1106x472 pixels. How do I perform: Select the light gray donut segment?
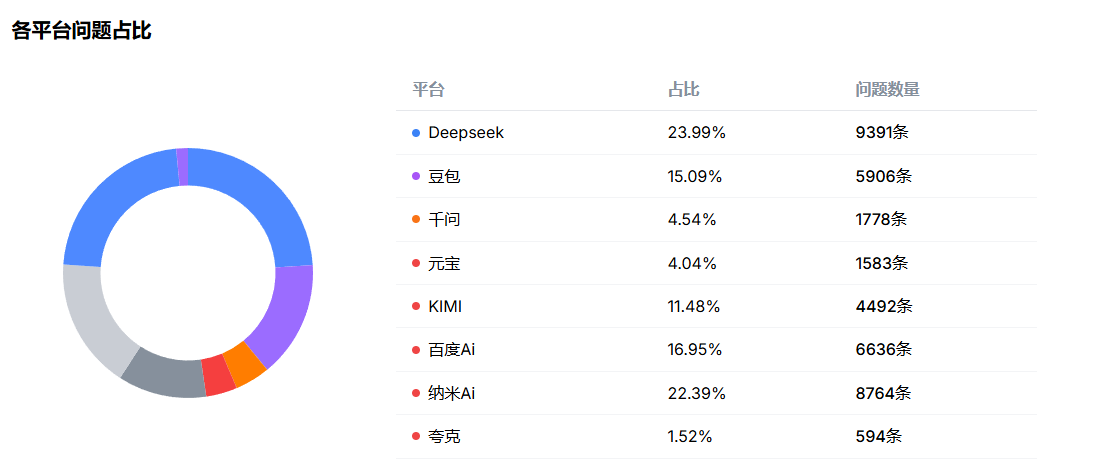tap(91, 317)
